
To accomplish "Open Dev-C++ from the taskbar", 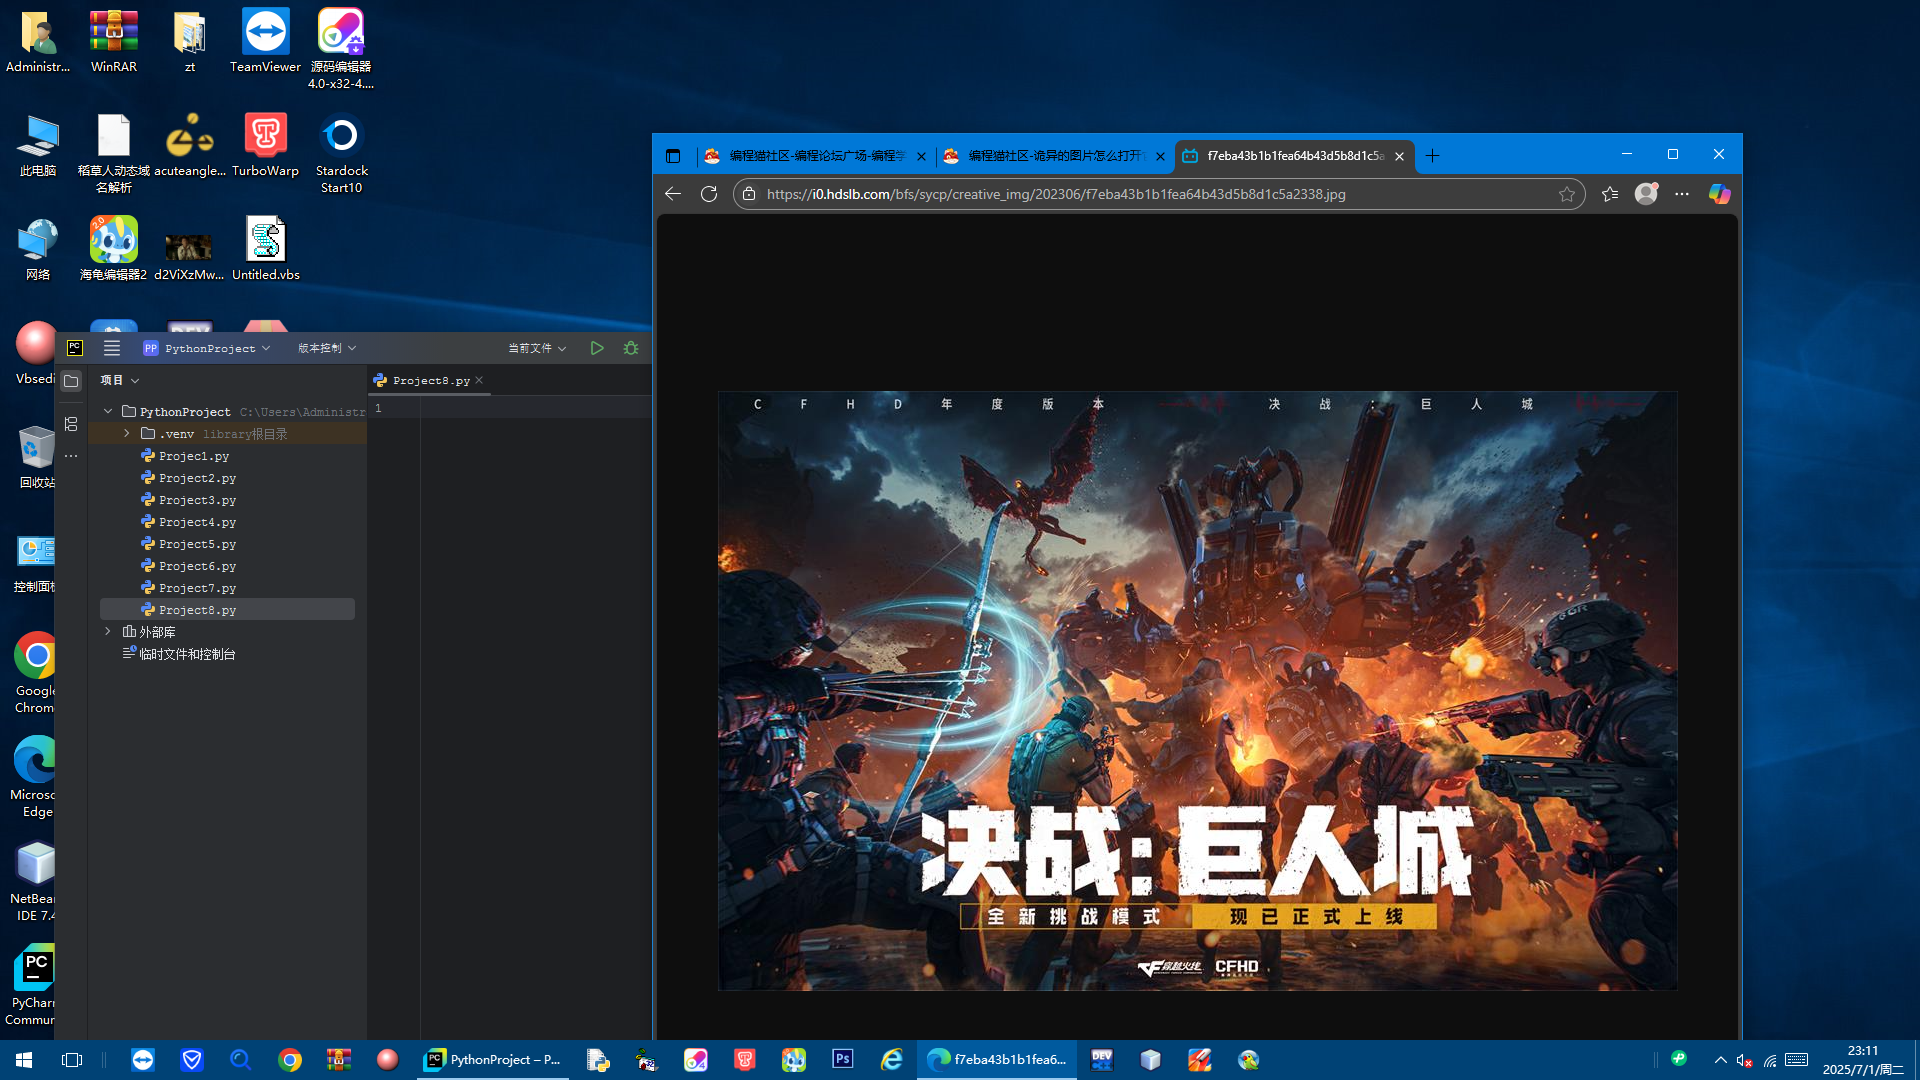I will 1102,1060.
